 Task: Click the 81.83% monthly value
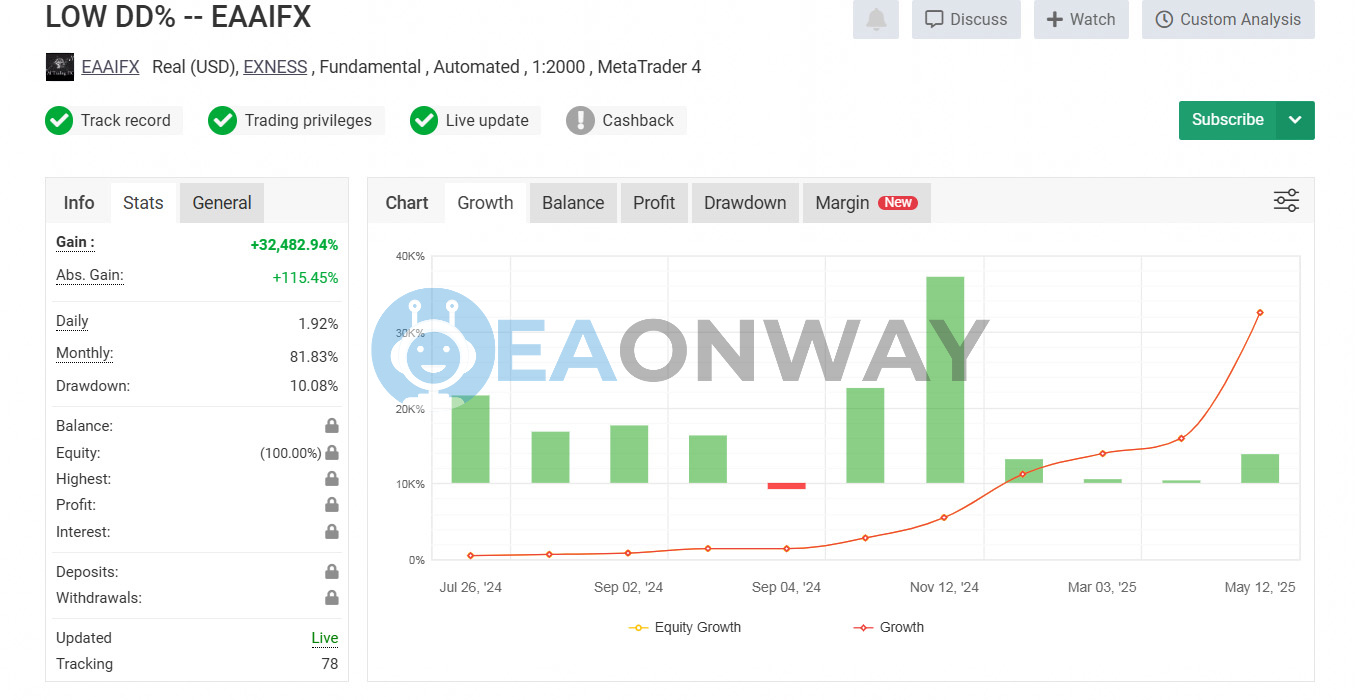pyautogui.click(x=314, y=357)
